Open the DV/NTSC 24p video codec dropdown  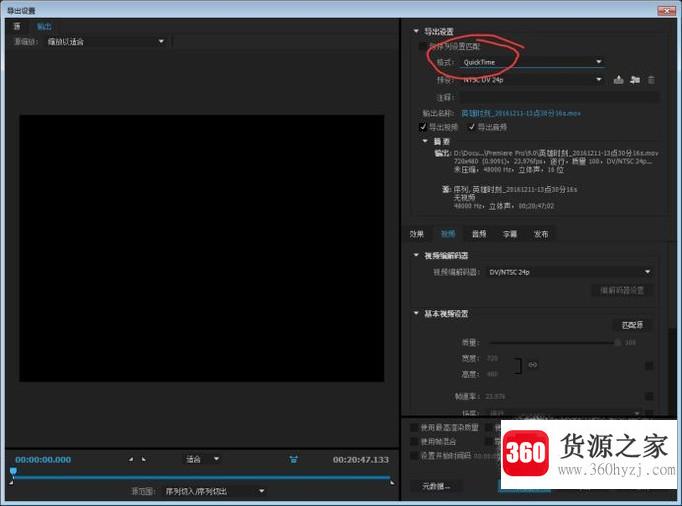point(569,272)
